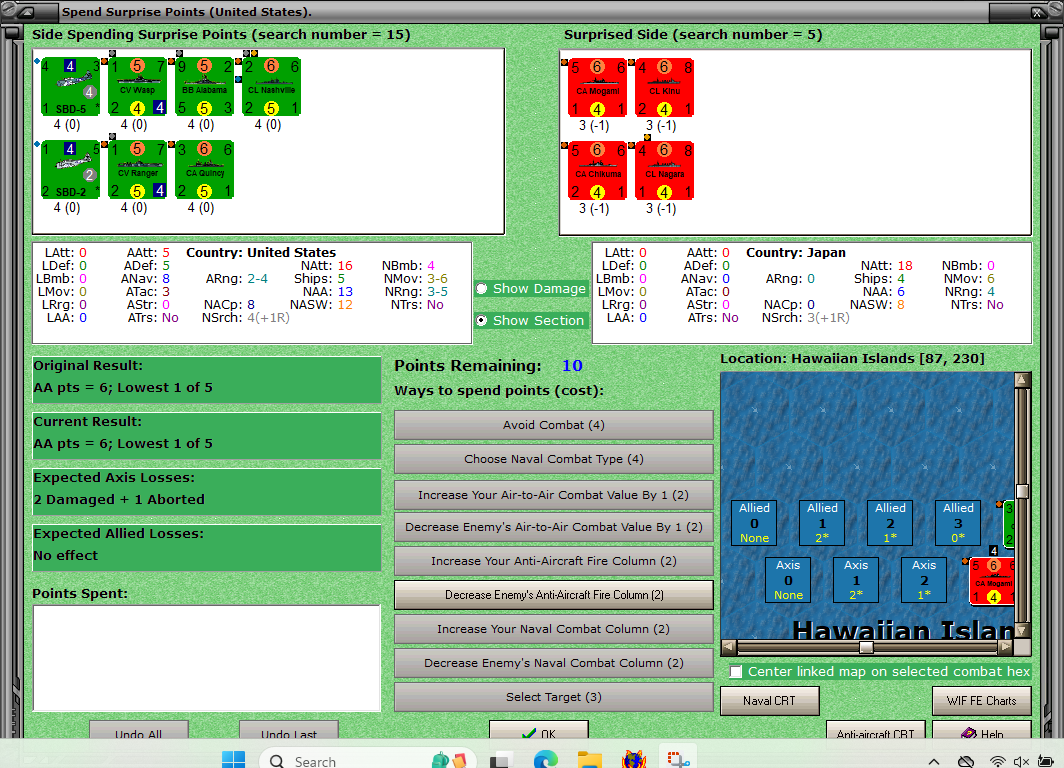The height and width of the screenshot is (768, 1064).
Task: Click the Allied 2 sea box on map
Action: point(890,523)
